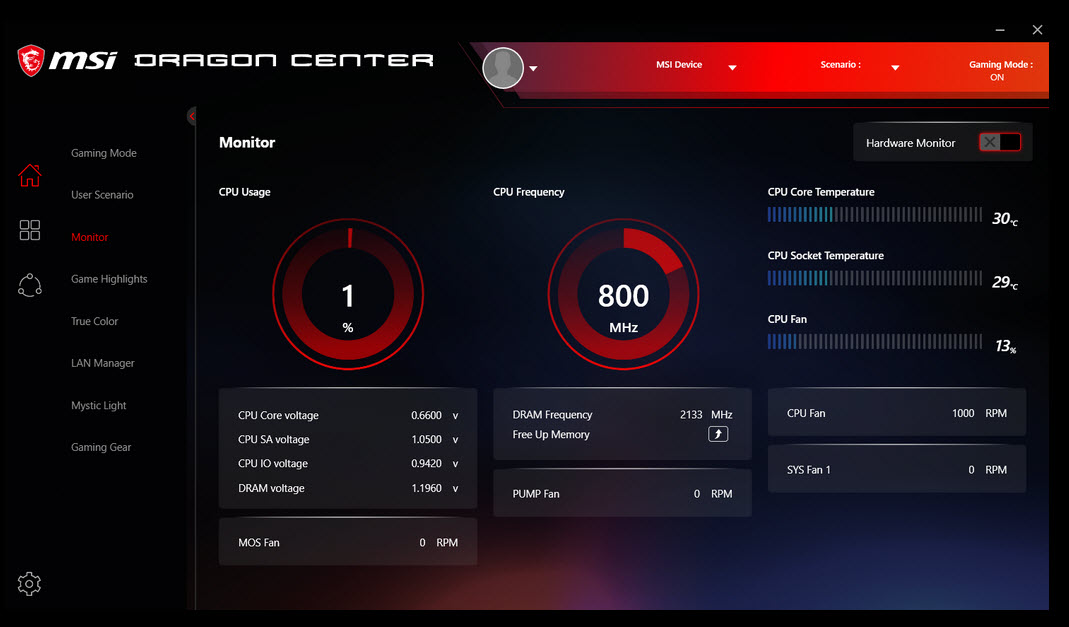Click the CPU Fan percentage bar
Viewport: 1069px width, 627px height.
click(875, 341)
